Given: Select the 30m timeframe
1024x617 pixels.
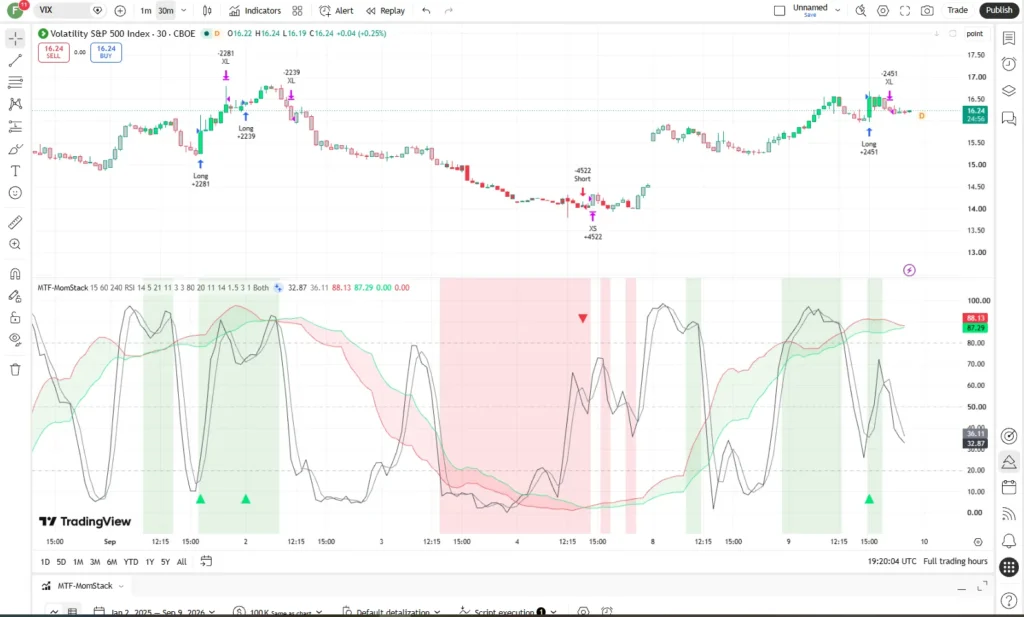Looking at the screenshot, I should pos(166,10).
